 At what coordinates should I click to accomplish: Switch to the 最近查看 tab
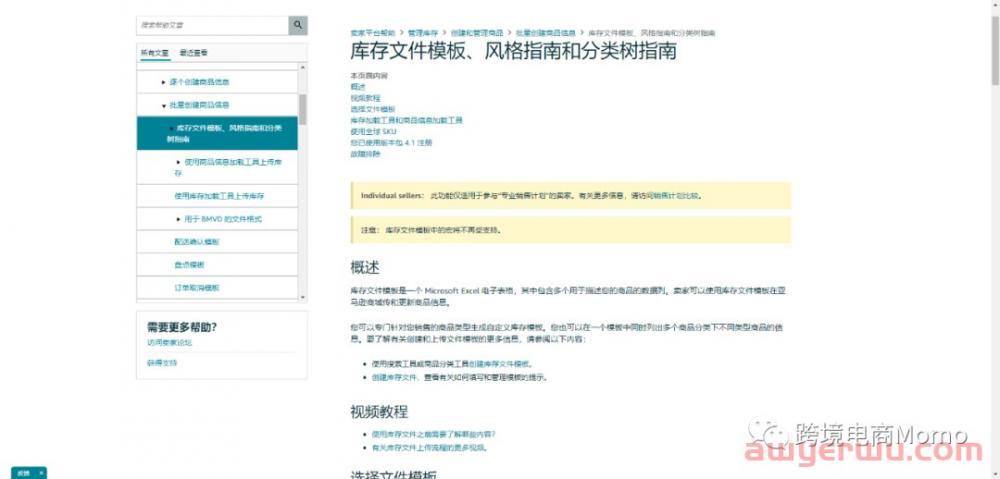pos(193,53)
